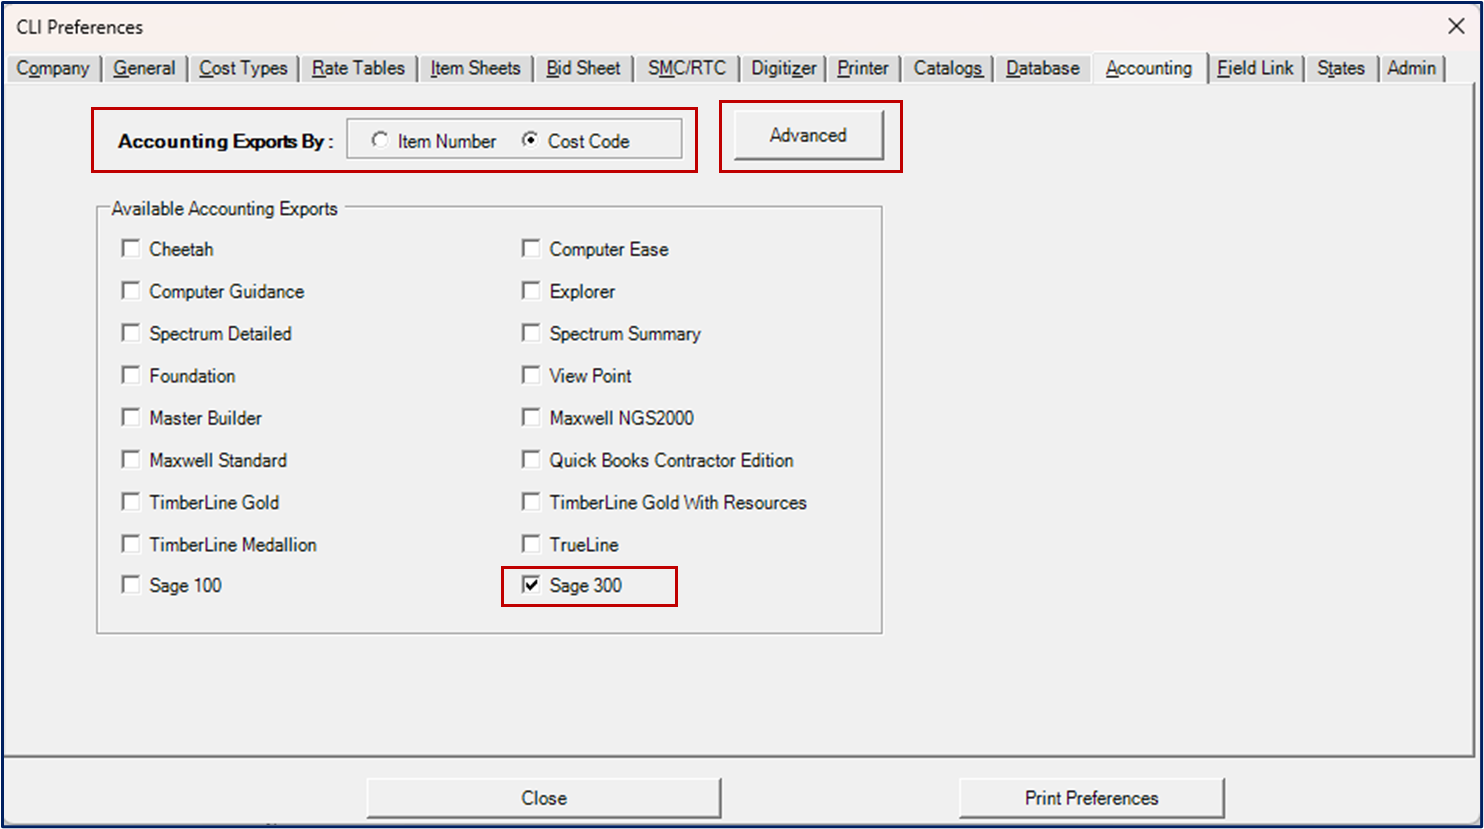
Task: Tick the Spectrum Detailed checkbox
Action: pyautogui.click(x=130, y=332)
